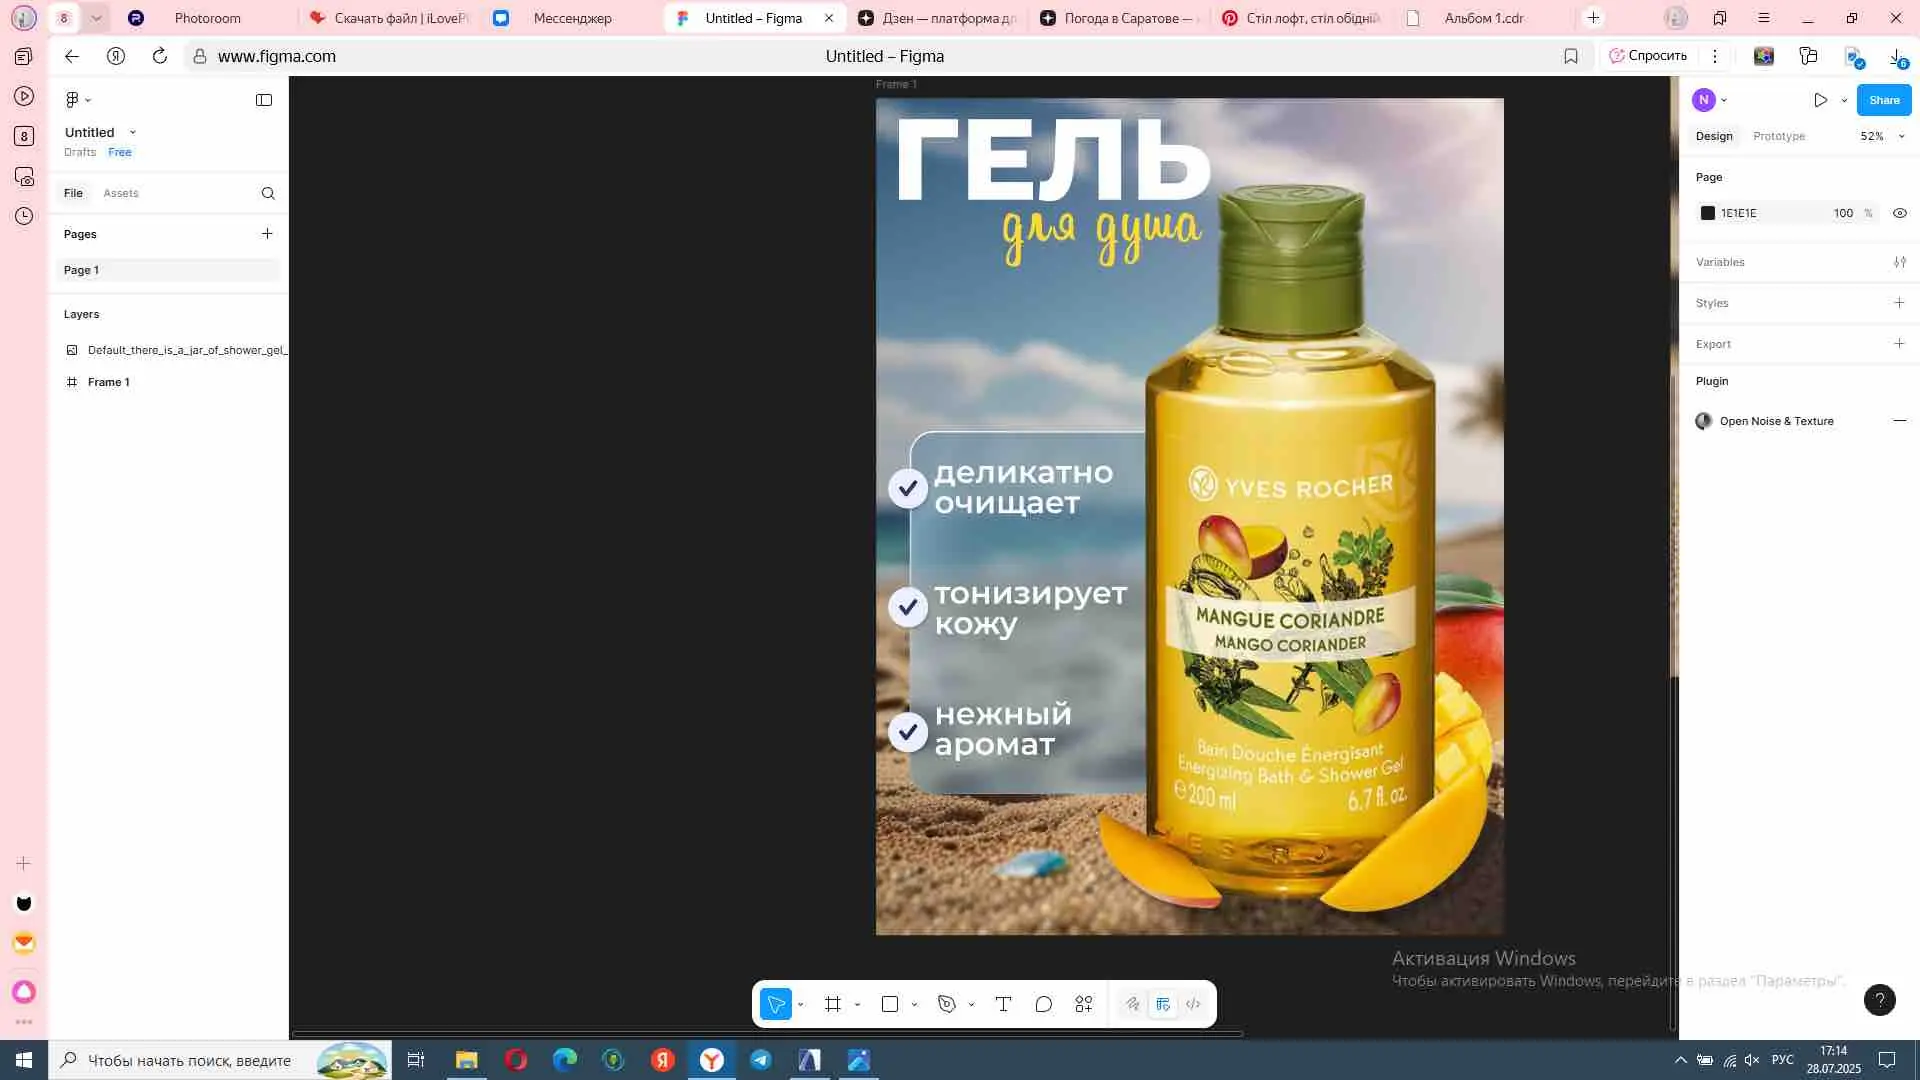This screenshot has width=1920, height=1080.
Task: Open the notification center icon
Action: click(1887, 1060)
